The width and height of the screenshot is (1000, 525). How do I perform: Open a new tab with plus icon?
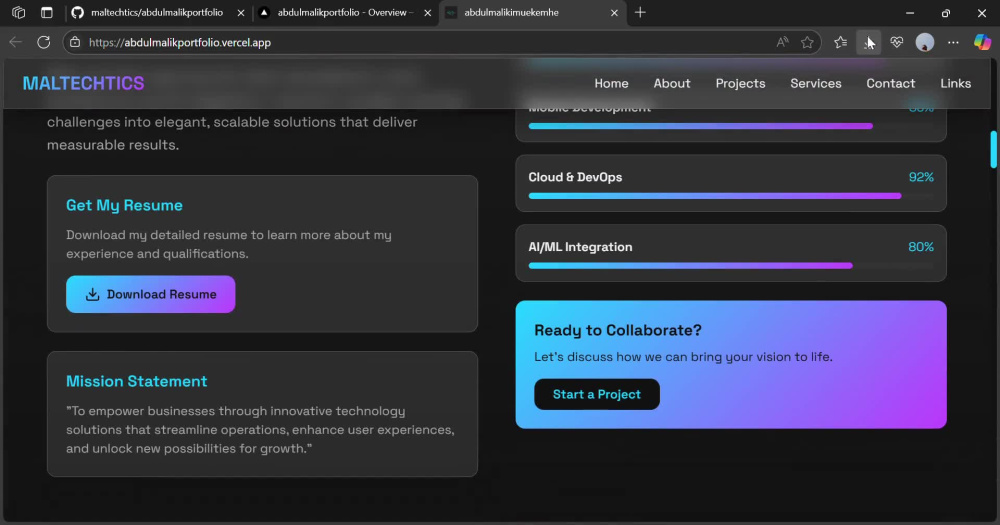click(x=640, y=13)
